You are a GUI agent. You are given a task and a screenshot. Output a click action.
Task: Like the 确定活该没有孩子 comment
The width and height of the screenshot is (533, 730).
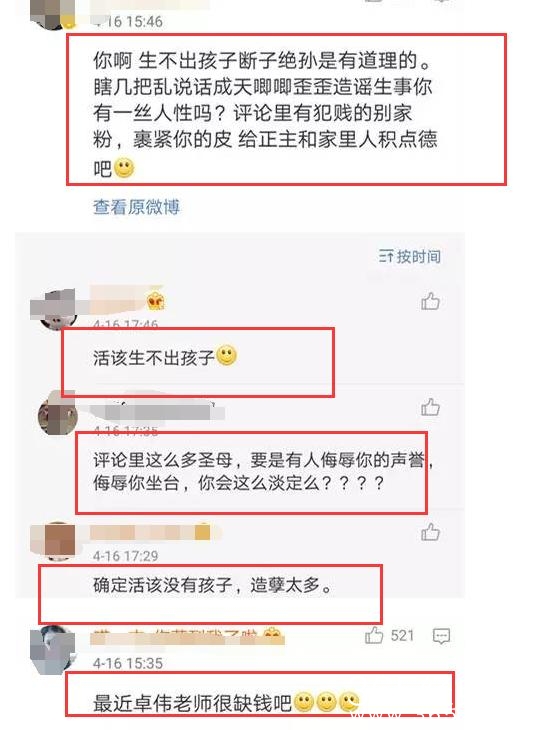point(430,532)
